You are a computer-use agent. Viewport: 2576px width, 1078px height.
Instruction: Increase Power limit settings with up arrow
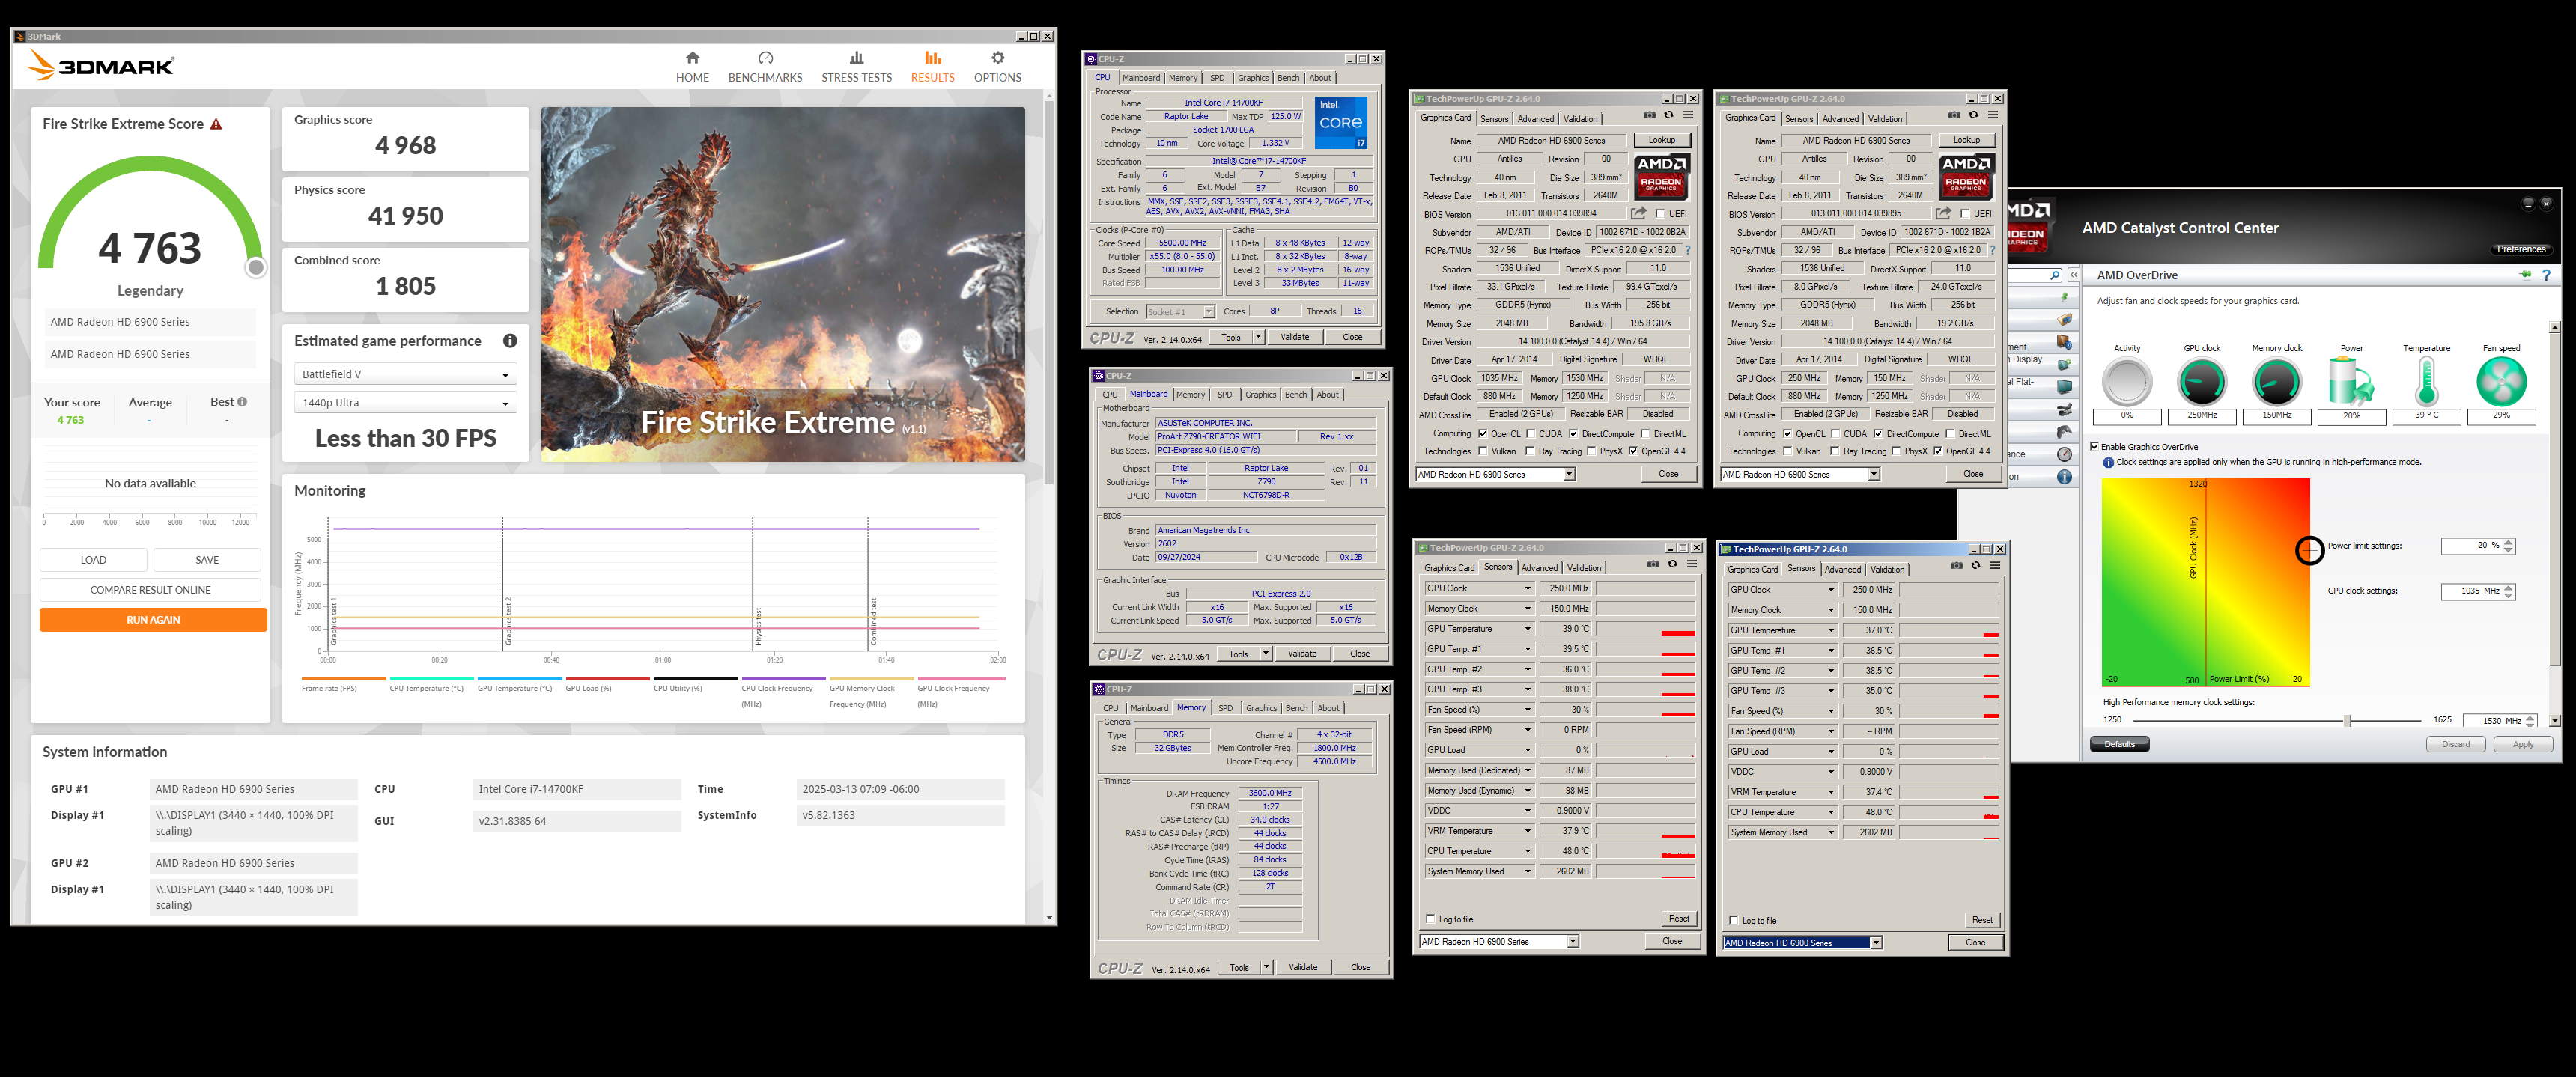[x=2508, y=542]
